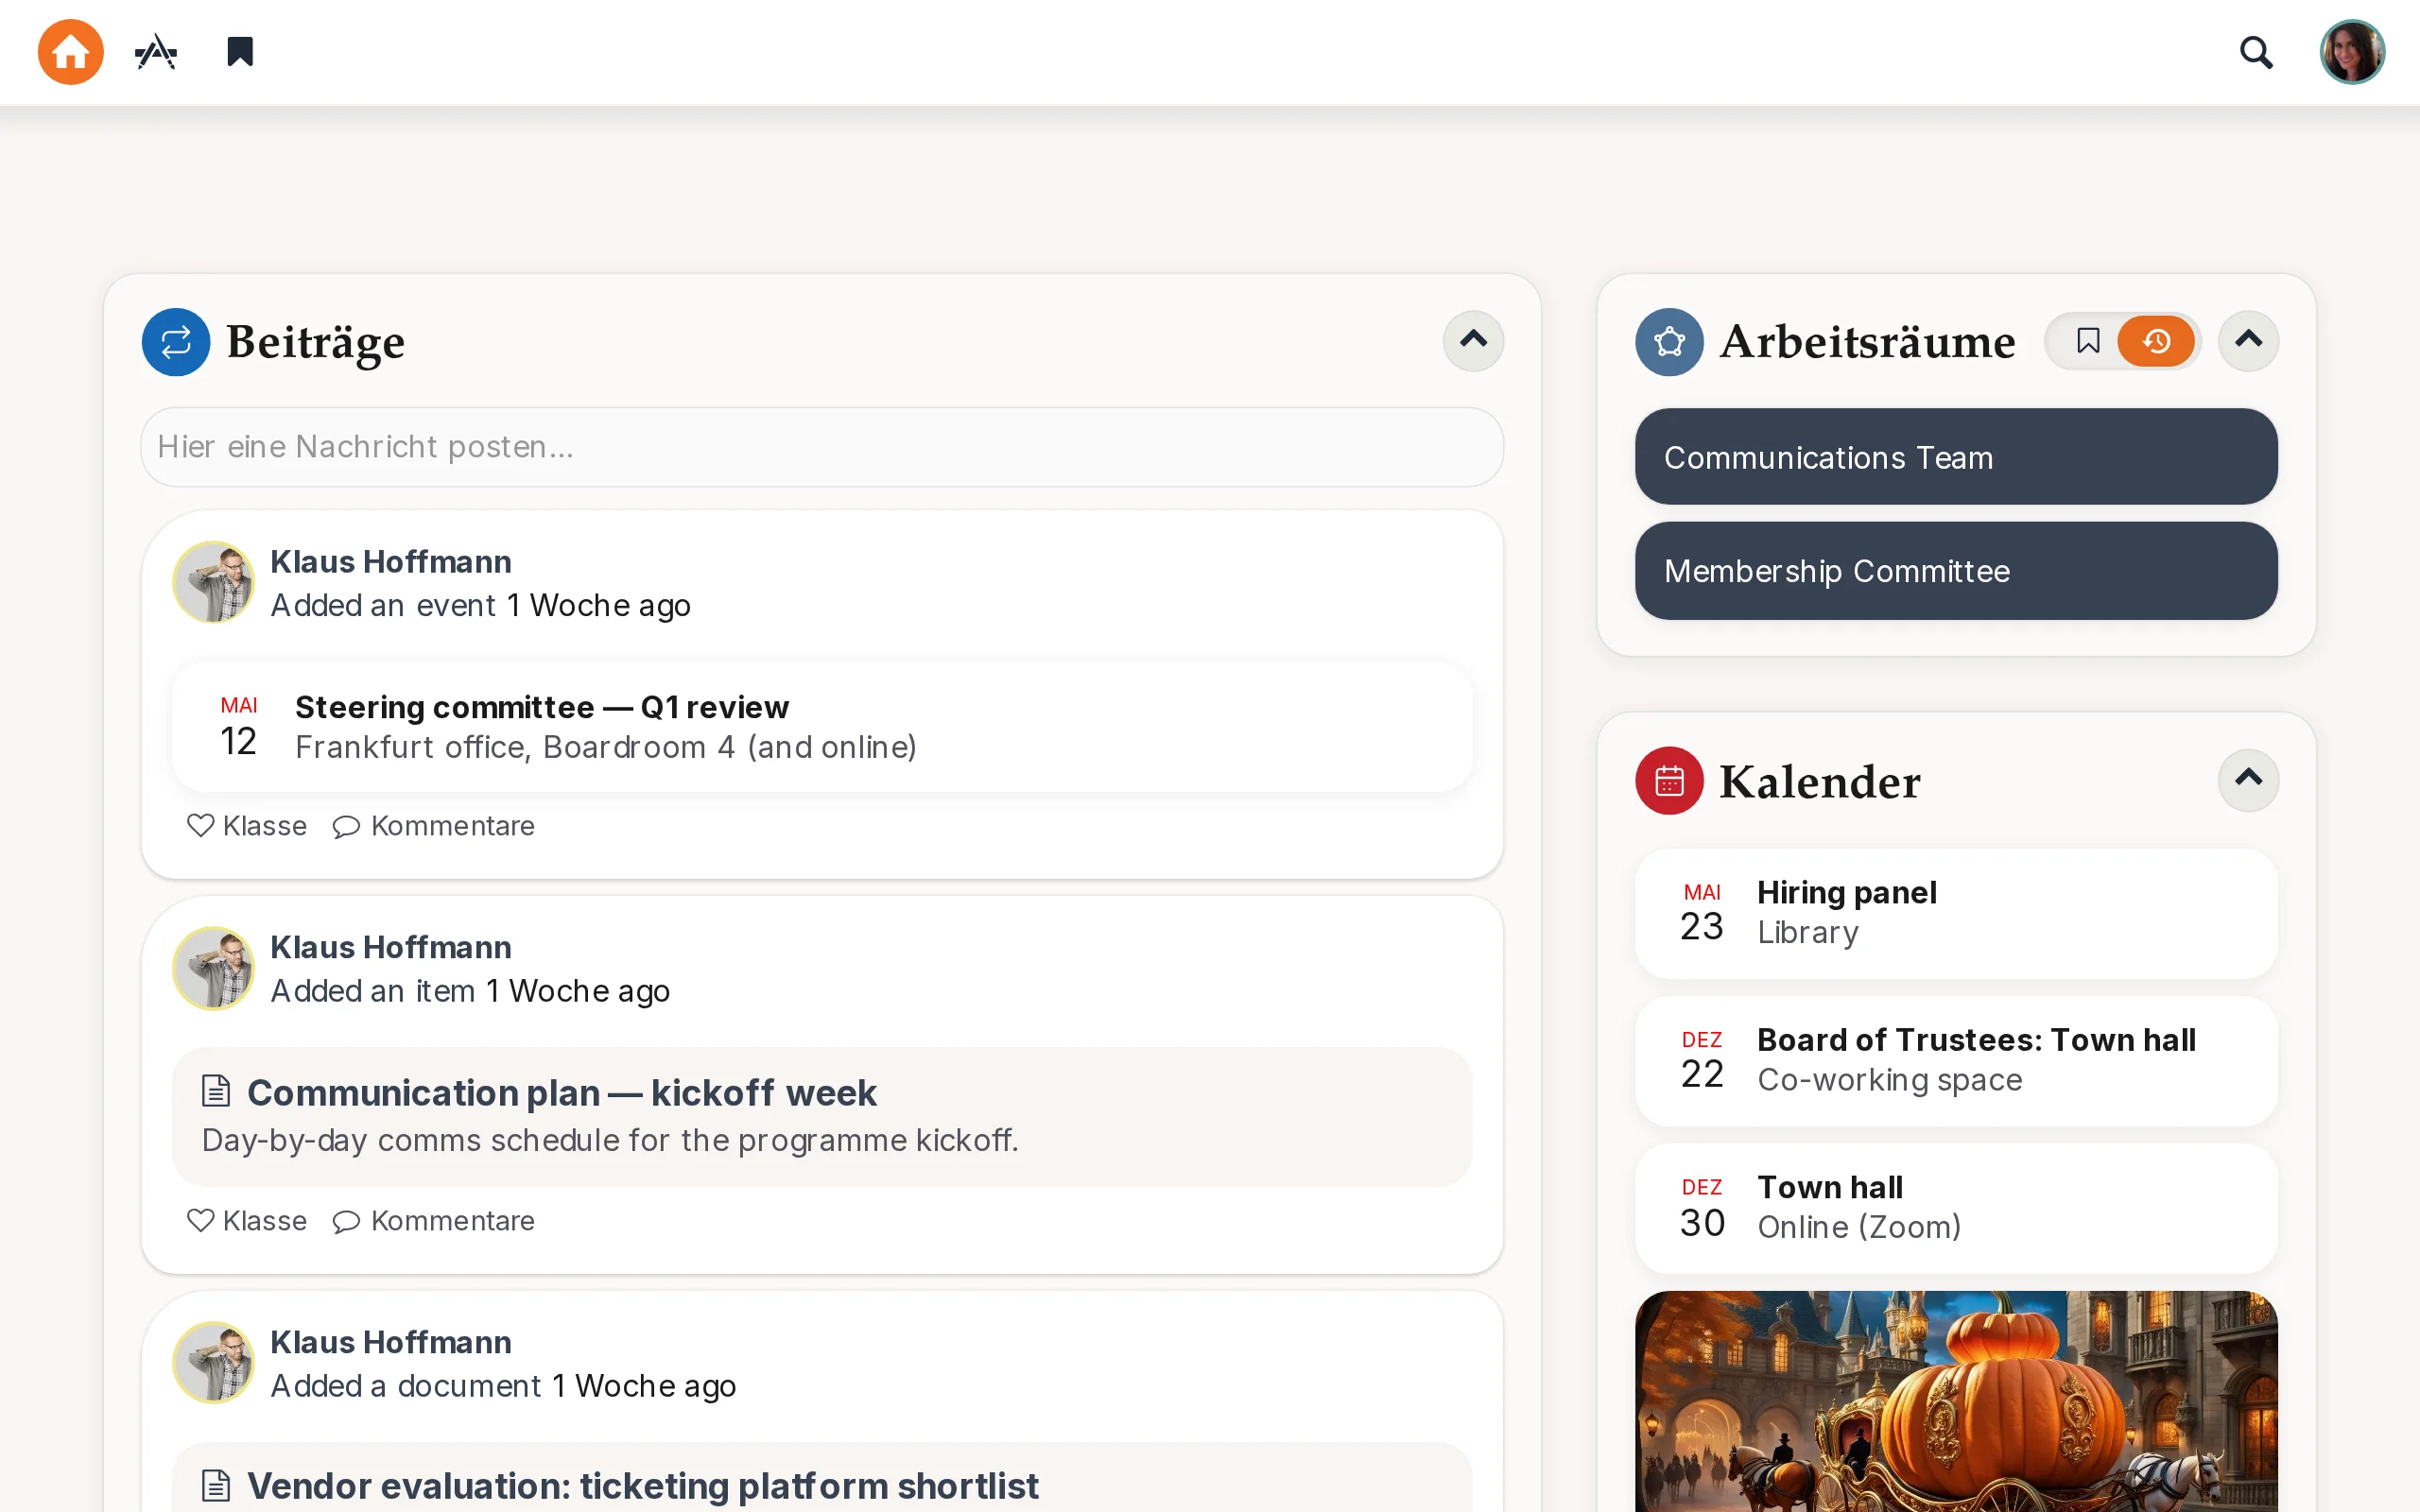This screenshot has width=2420, height=1512.
Task: Like the Communication plan post
Action: point(247,1221)
